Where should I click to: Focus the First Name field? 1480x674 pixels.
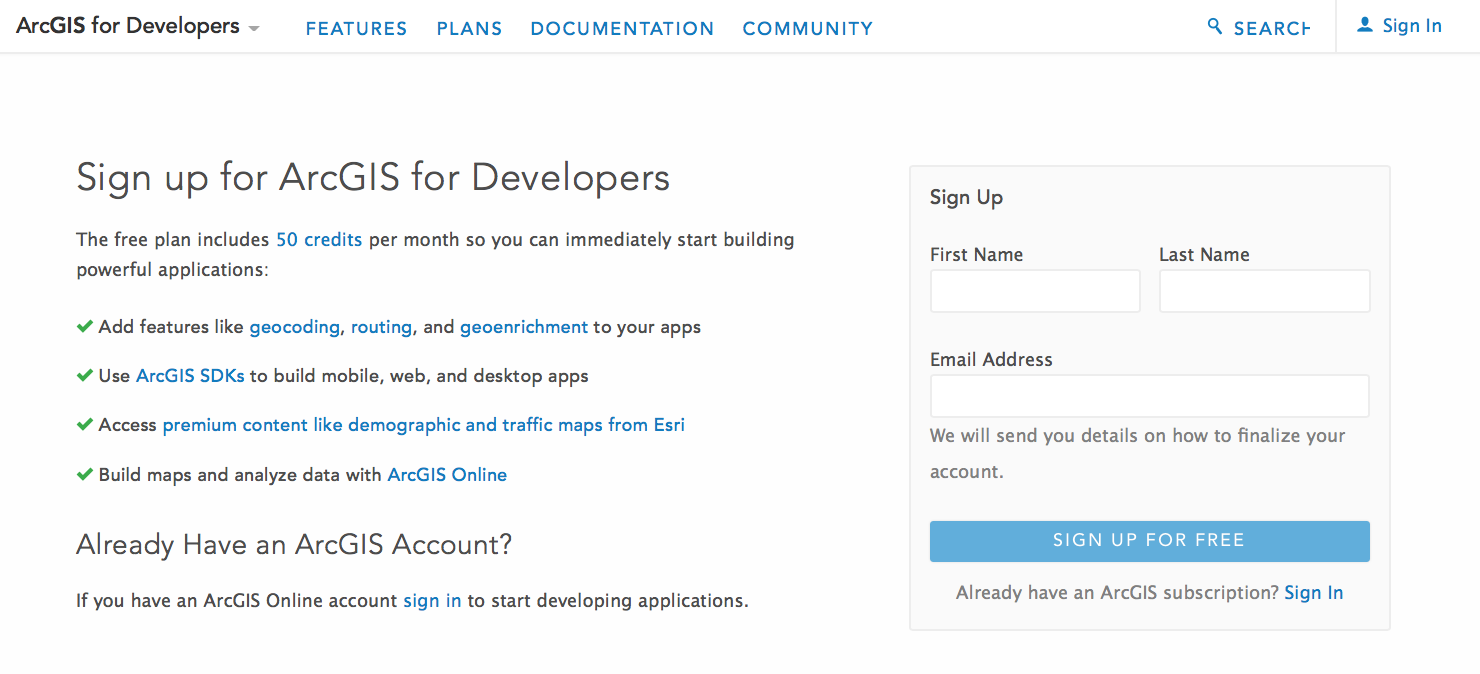pyautogui.click(x=1035, y=291)
